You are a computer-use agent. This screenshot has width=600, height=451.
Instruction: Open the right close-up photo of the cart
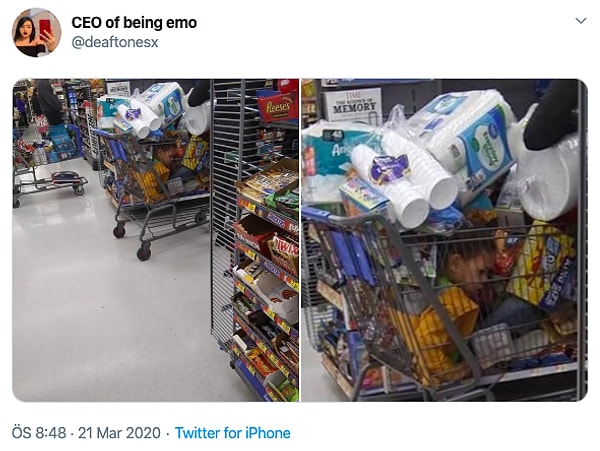444,240
